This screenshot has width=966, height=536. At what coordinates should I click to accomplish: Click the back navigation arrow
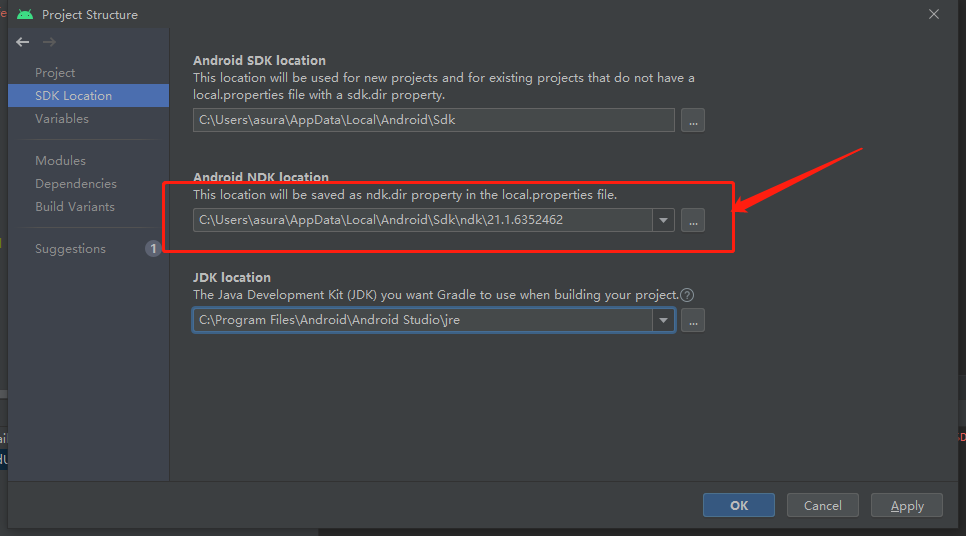[23, 42]
